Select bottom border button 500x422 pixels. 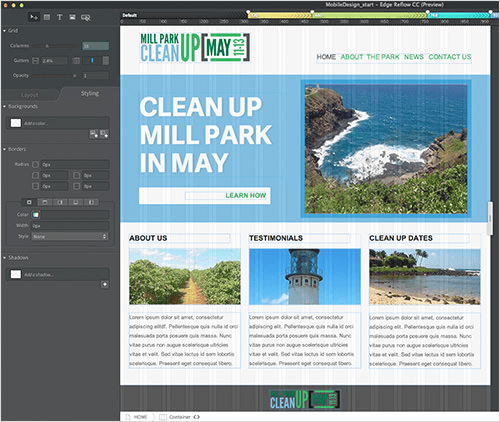76,202
